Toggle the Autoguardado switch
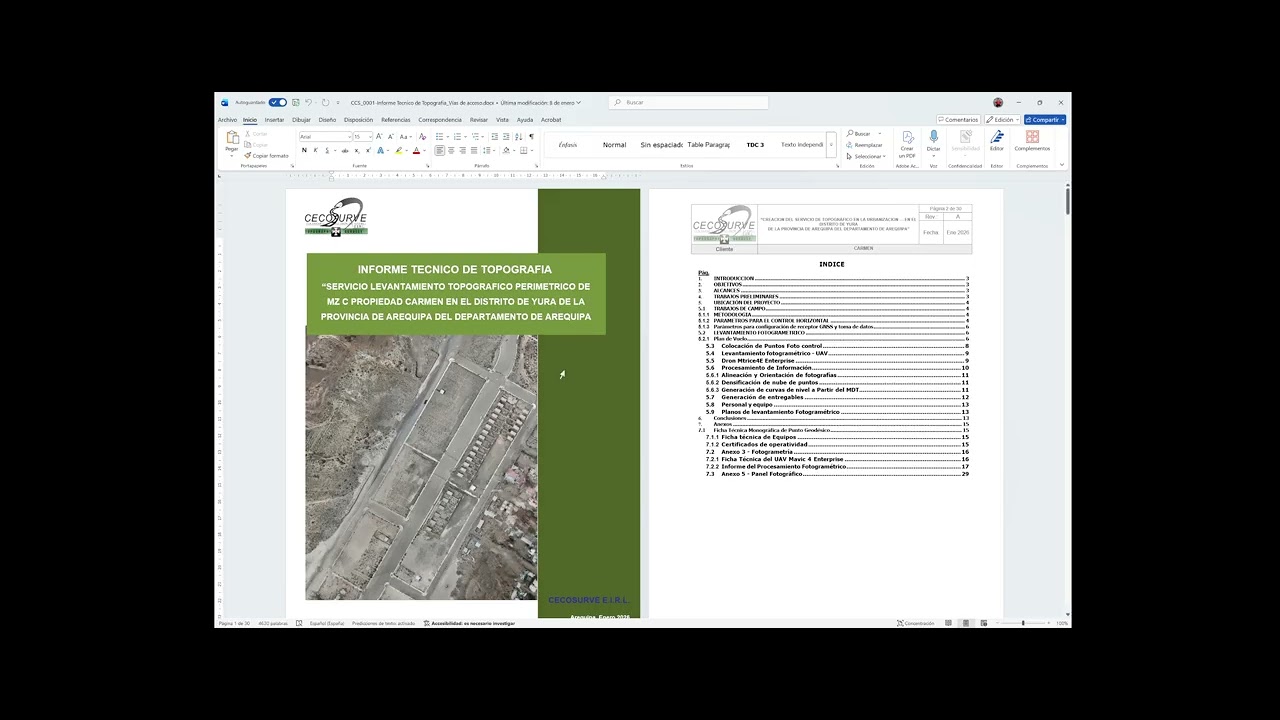Viewport: 1280px width, 720px height. (278, 102)
